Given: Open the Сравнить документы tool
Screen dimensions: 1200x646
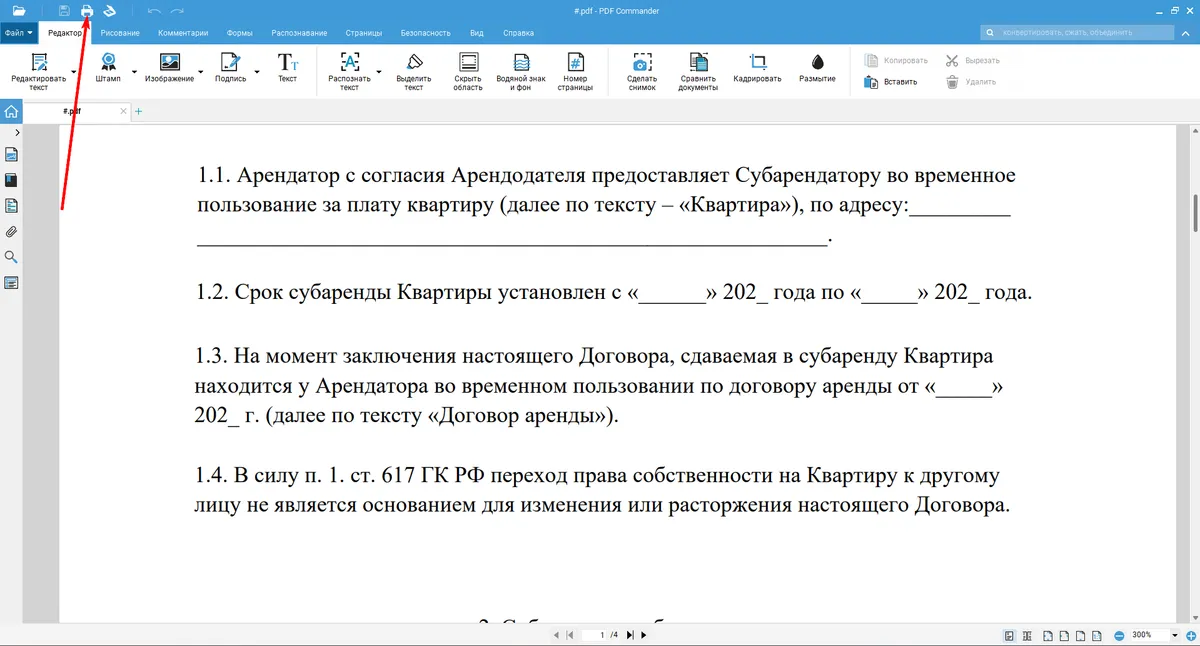Looking at the screenshot, I should point(698,71).
